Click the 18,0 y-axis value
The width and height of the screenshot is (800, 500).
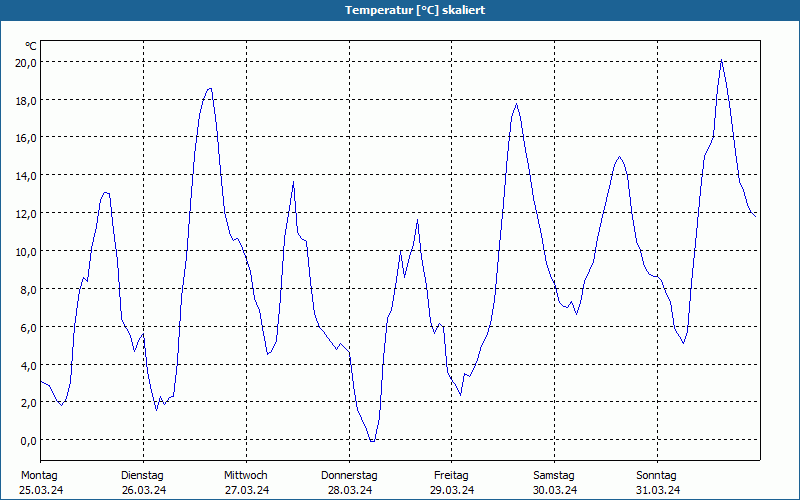coord(27,101)
